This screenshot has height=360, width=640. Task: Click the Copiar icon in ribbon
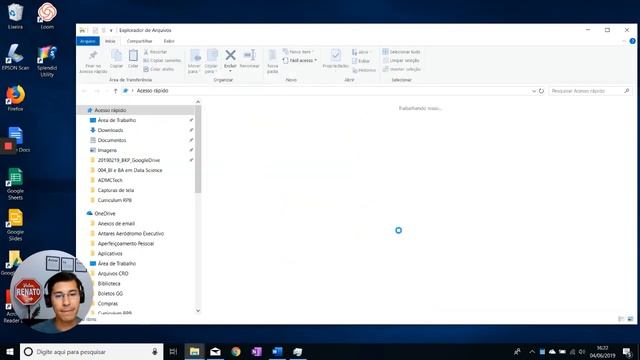(116, 56)
